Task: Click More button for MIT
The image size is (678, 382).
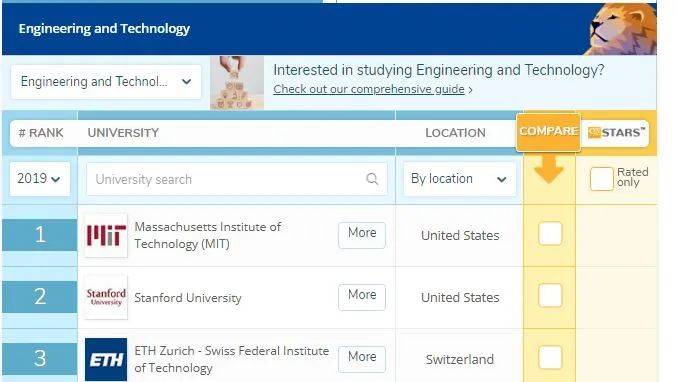Action: [362, 235]
